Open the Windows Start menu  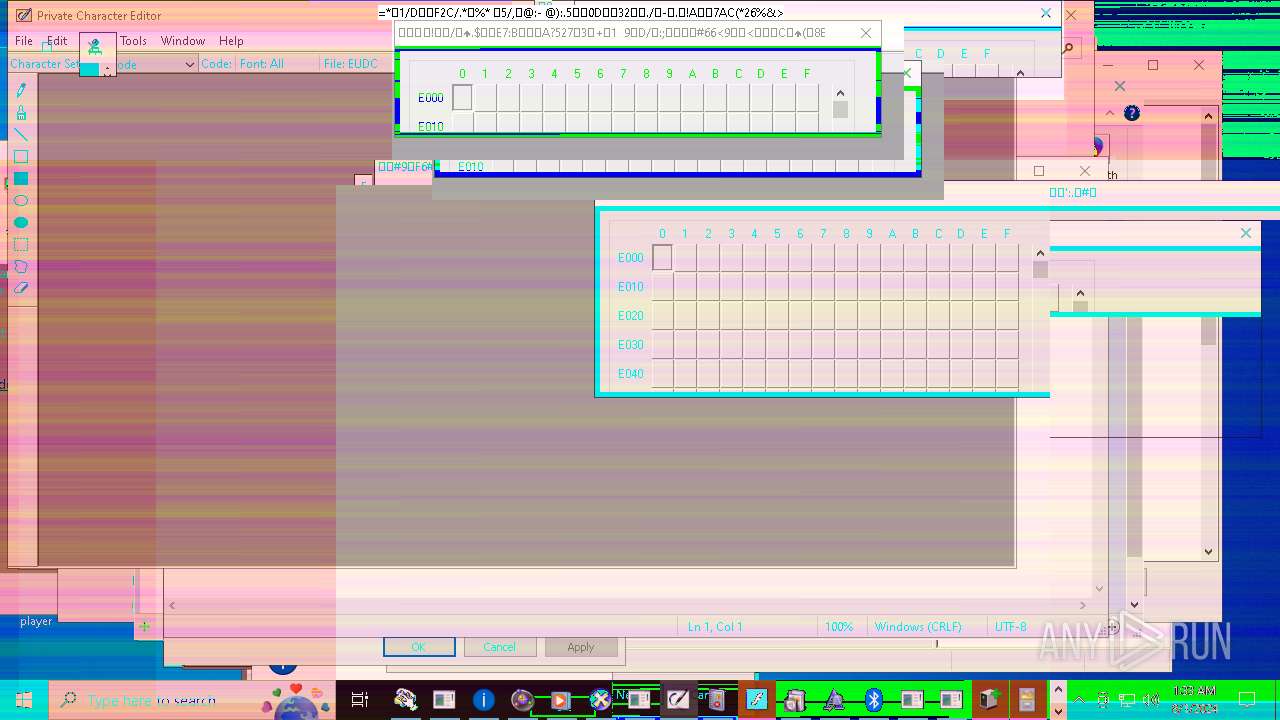coord(24,700)
